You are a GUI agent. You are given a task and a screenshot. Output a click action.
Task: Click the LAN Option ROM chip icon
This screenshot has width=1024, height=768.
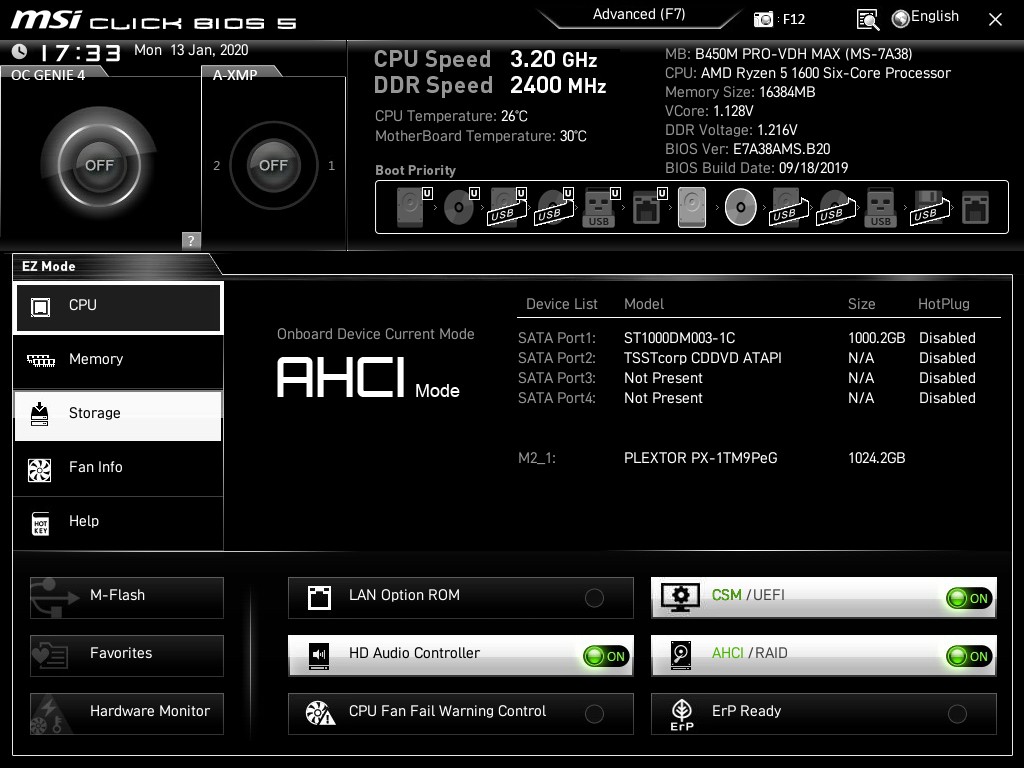tap(319, 597)
